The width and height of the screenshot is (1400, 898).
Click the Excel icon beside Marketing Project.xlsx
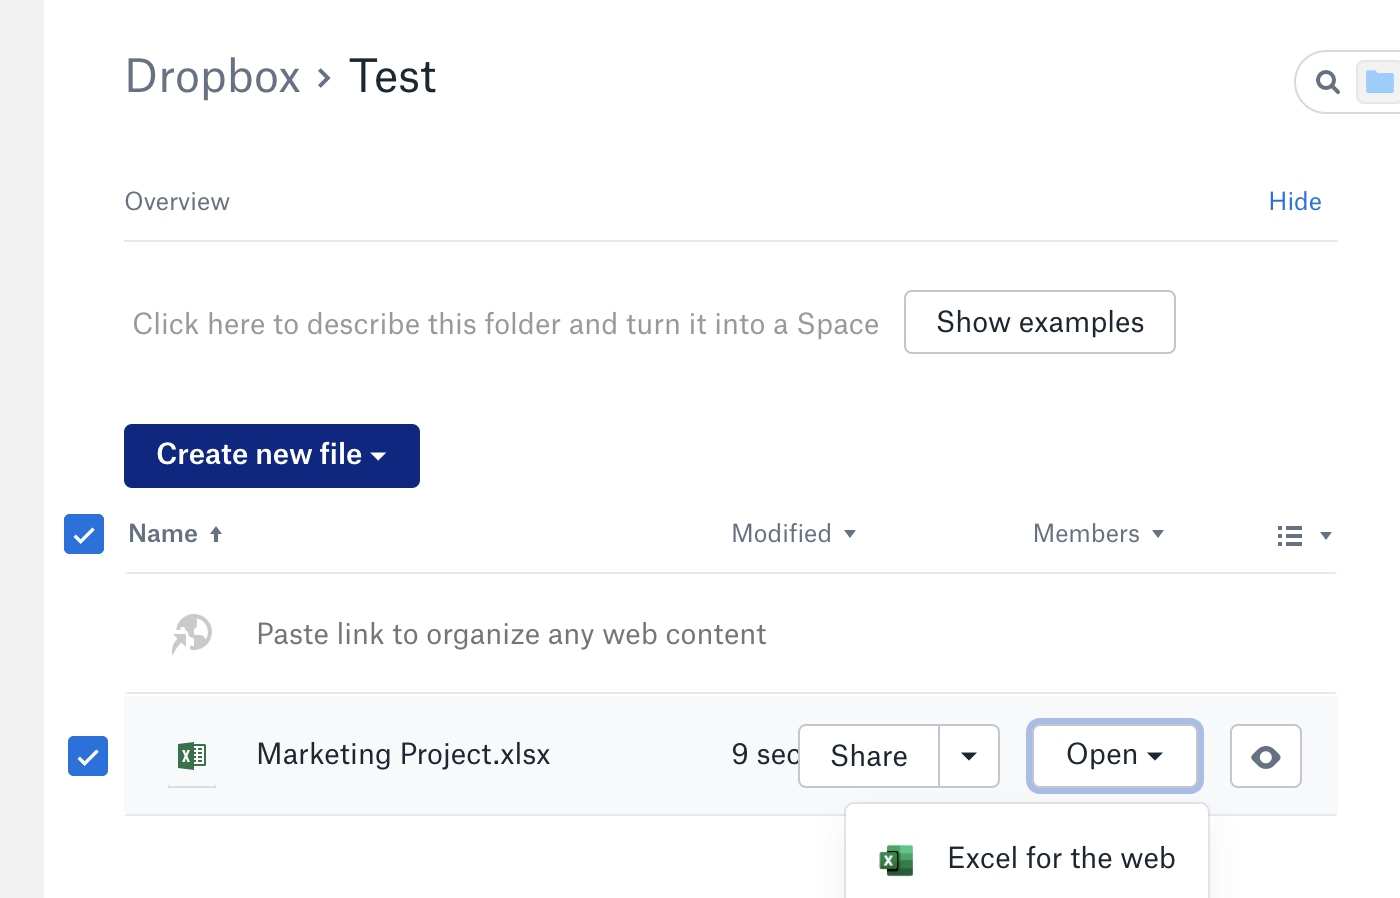click(192, 756)
